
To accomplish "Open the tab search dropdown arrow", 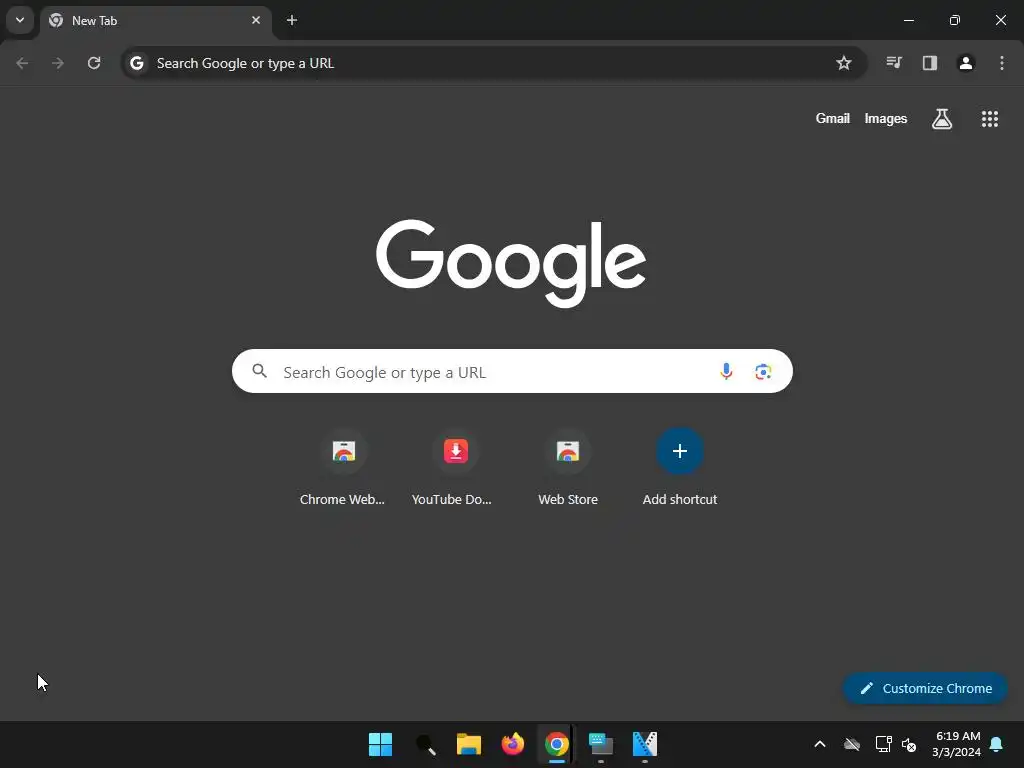I will tap(20, 20).
